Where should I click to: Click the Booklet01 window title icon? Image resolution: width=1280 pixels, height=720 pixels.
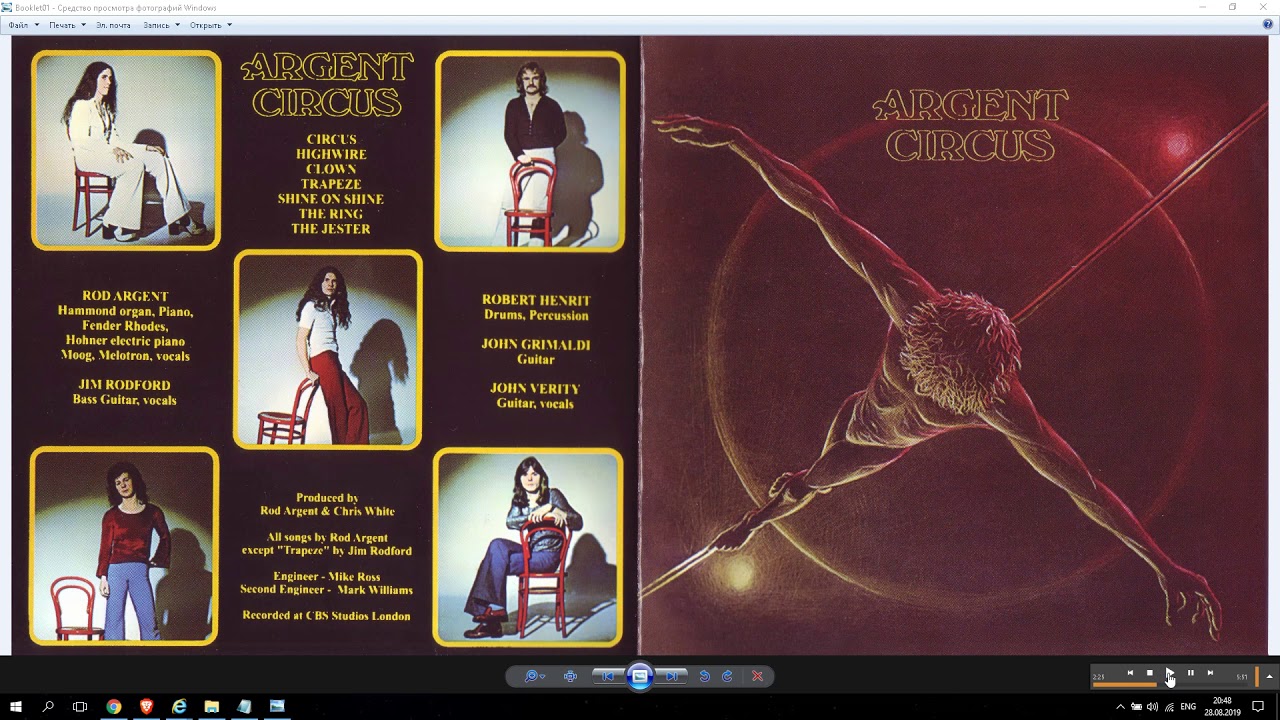point(8,7)
